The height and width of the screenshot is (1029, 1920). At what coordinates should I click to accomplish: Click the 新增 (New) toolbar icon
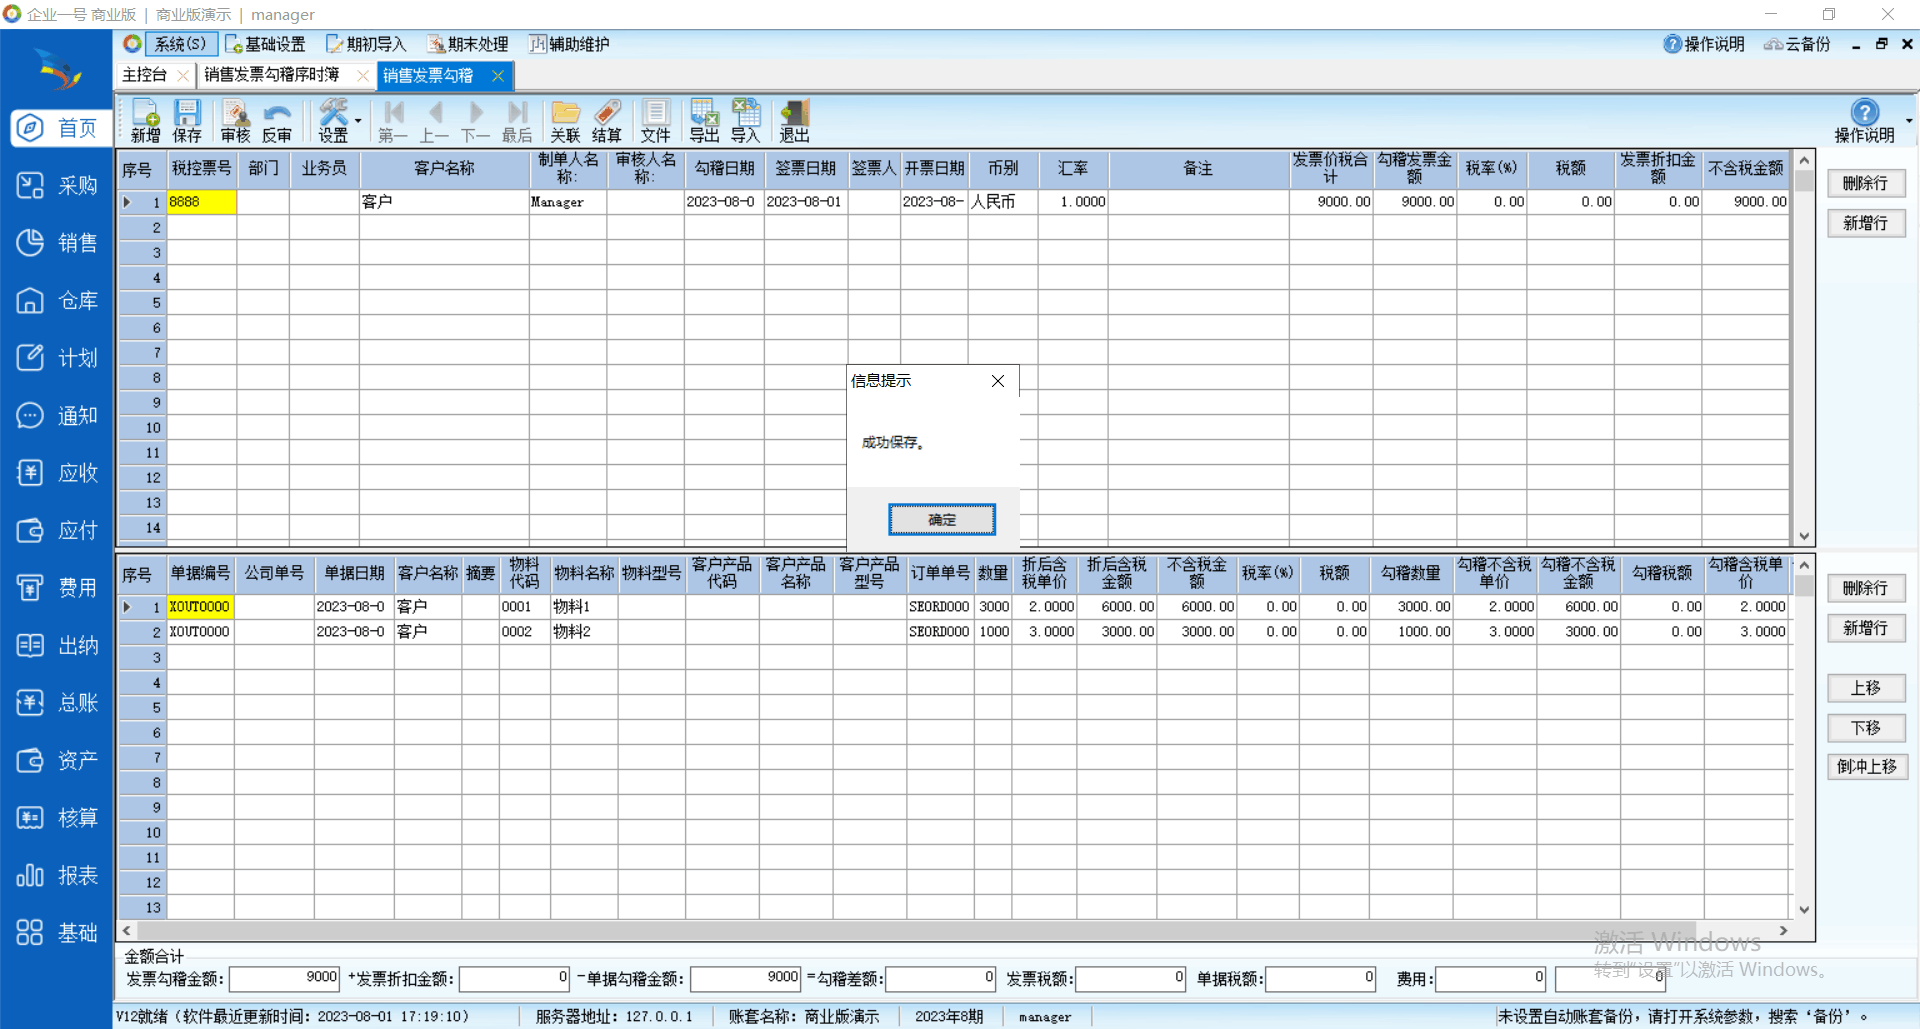click(145, 121)
